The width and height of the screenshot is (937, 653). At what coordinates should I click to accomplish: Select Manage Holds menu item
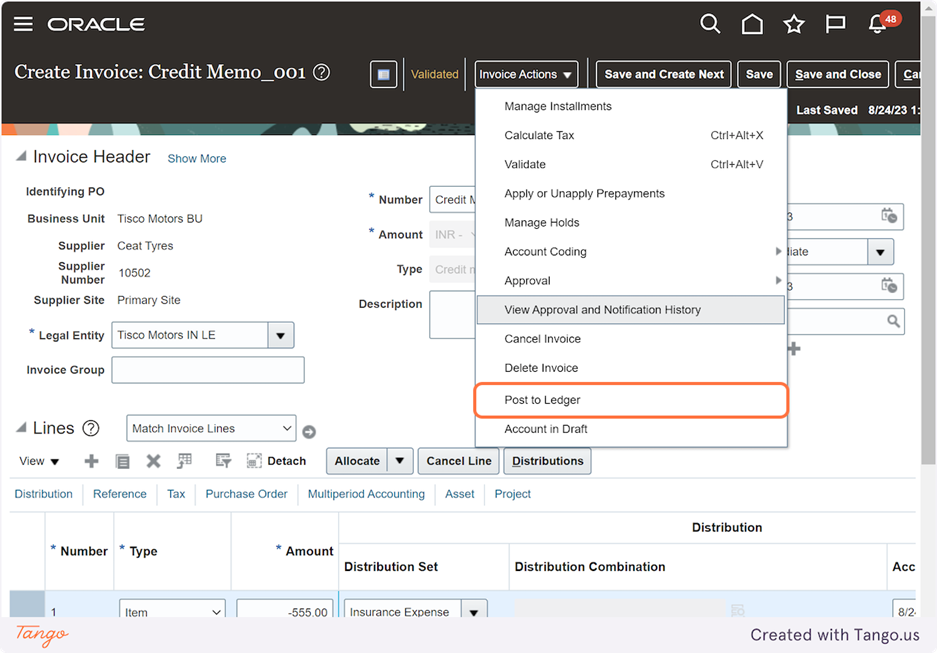630,223
